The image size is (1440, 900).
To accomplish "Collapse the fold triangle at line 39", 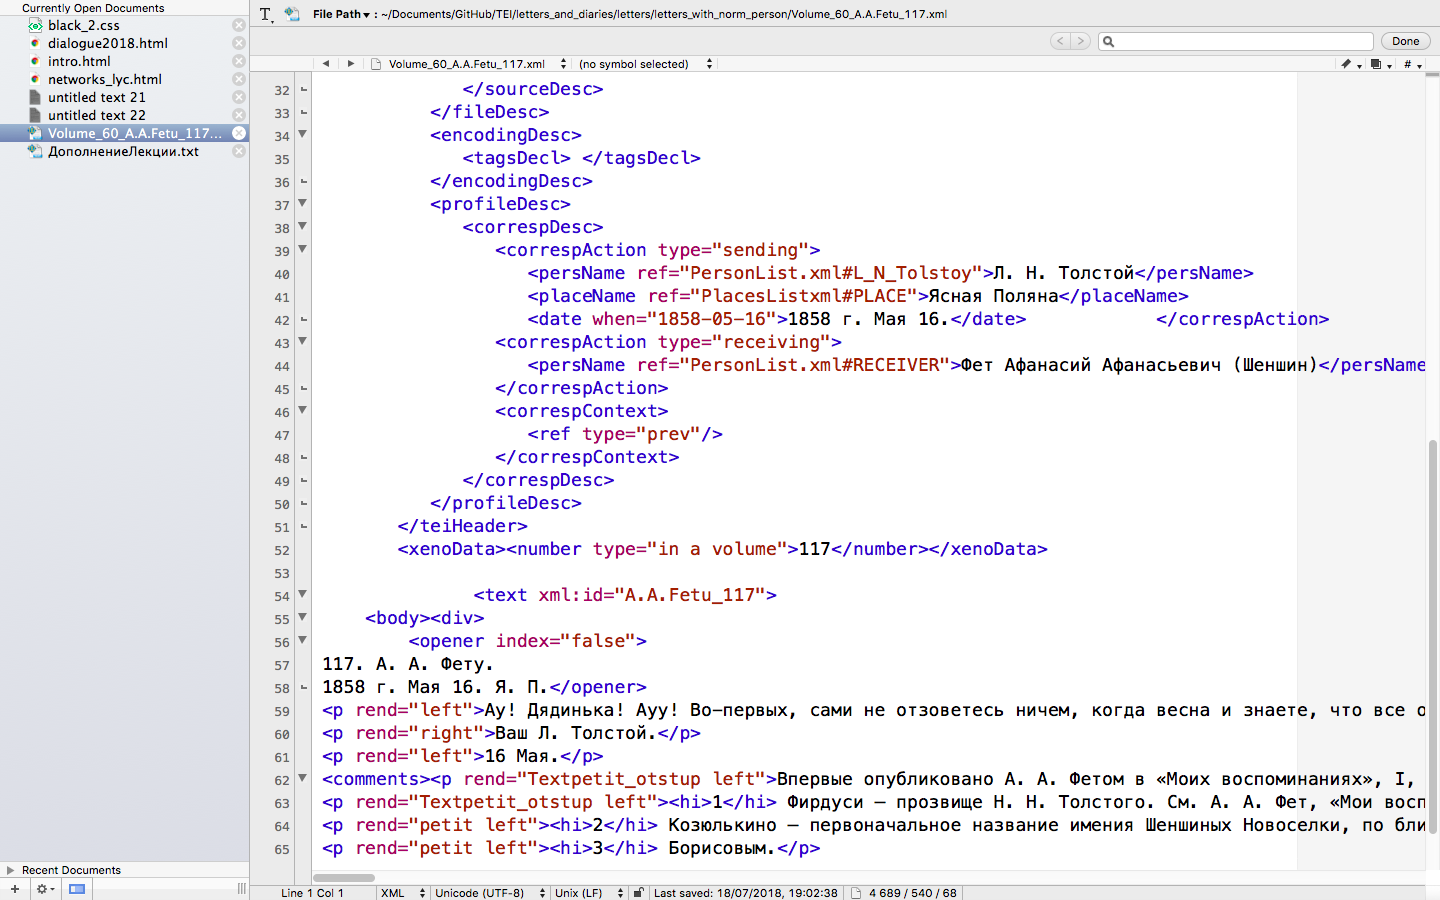I will pos(302,249).
